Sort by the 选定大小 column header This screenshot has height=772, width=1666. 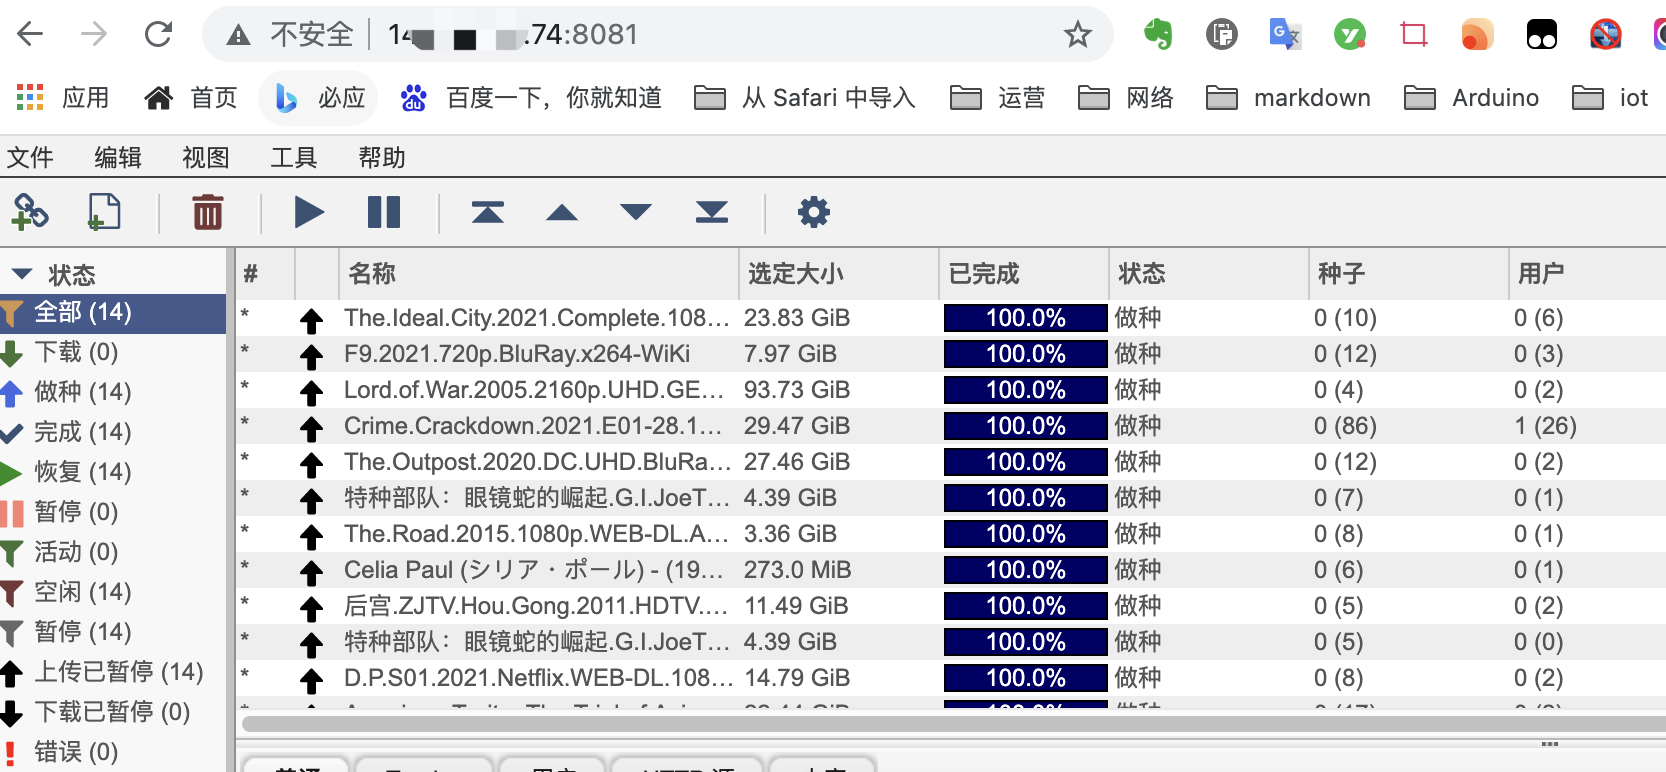[796, 274]
